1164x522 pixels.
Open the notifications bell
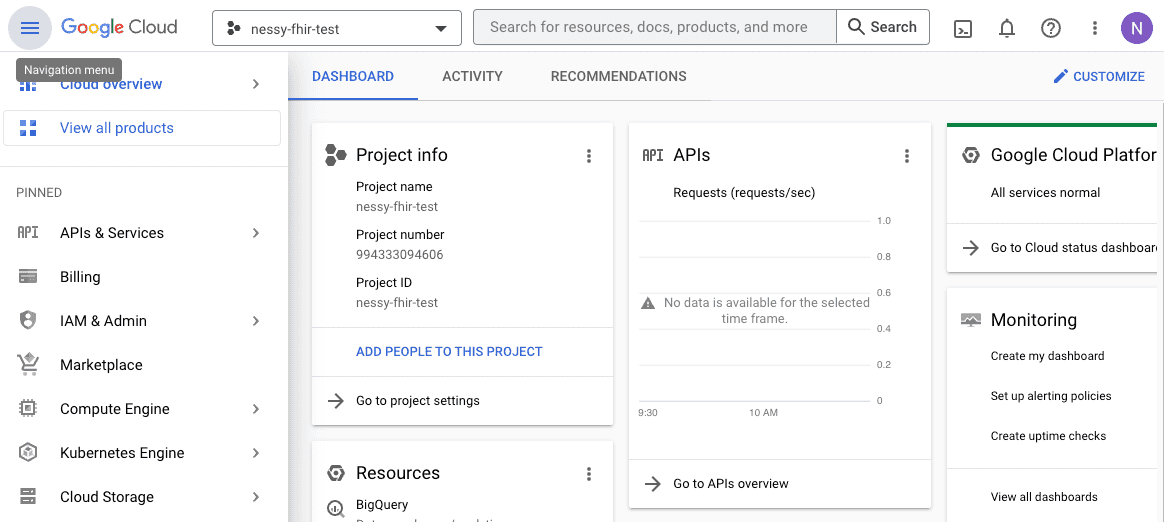point(1007,28)
